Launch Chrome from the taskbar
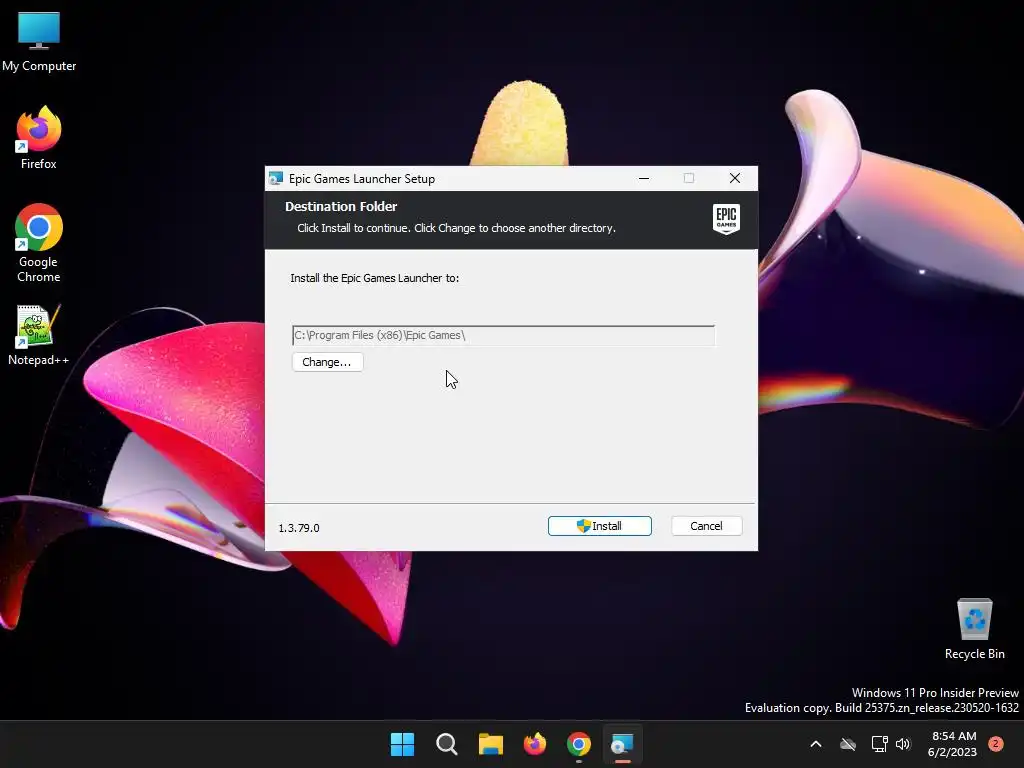This screenshot has height=768, width=1024. click(579, 744)
